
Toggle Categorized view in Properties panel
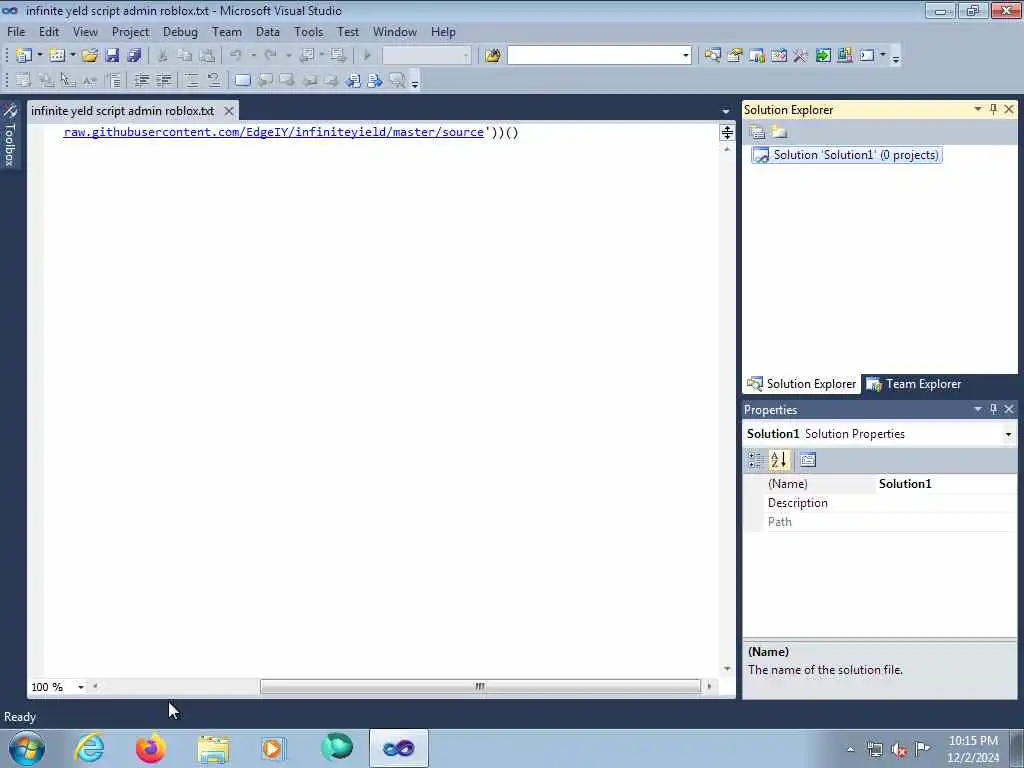(755, 460)
